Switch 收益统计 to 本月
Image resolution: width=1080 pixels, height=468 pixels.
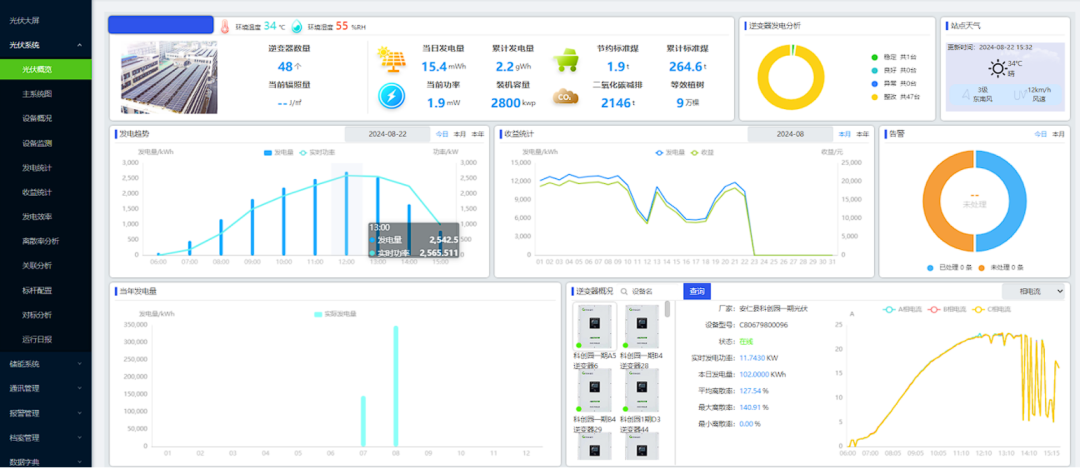(844, 134)
